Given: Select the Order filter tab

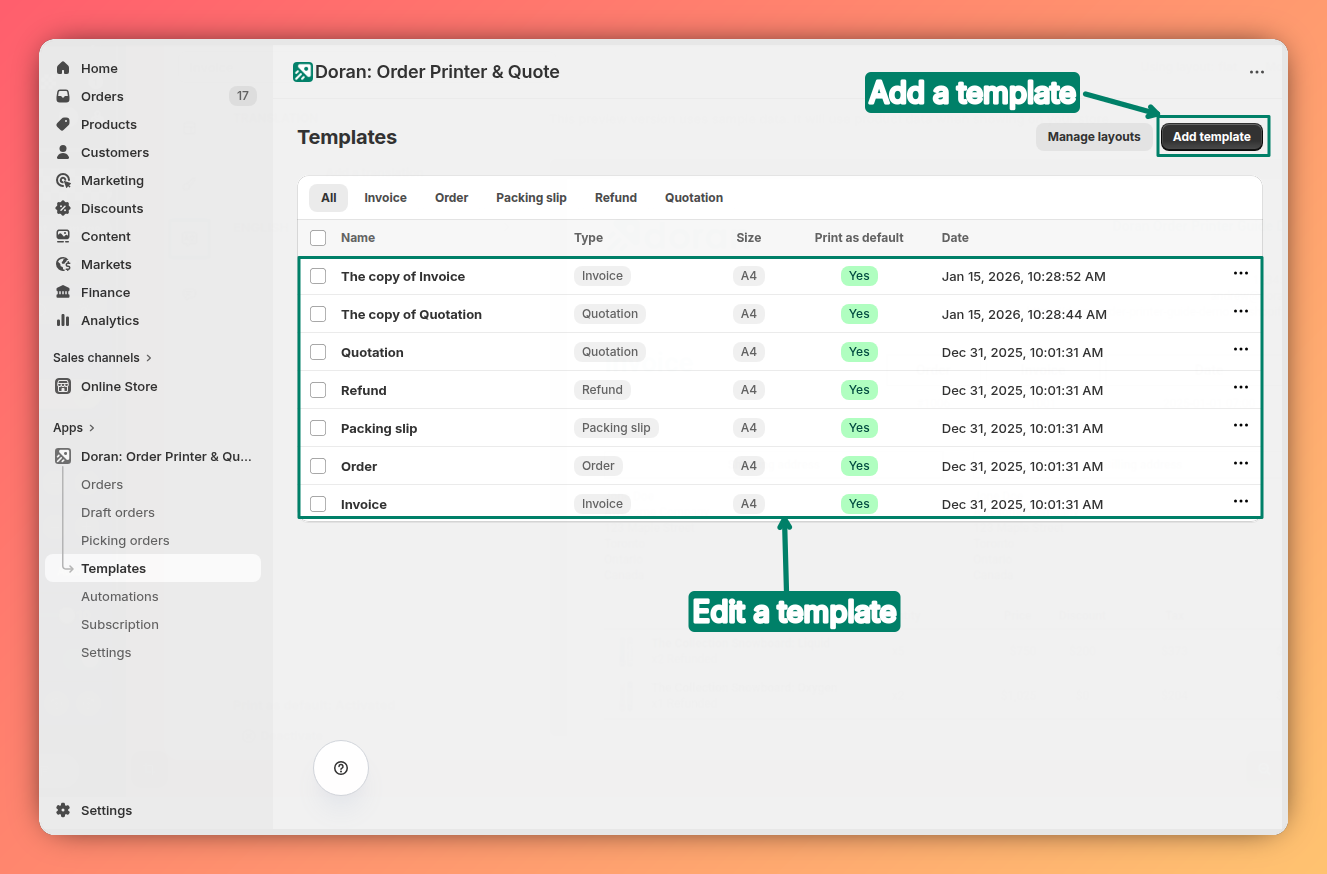Looking at the screenshot, I should (x=451, y=198).
